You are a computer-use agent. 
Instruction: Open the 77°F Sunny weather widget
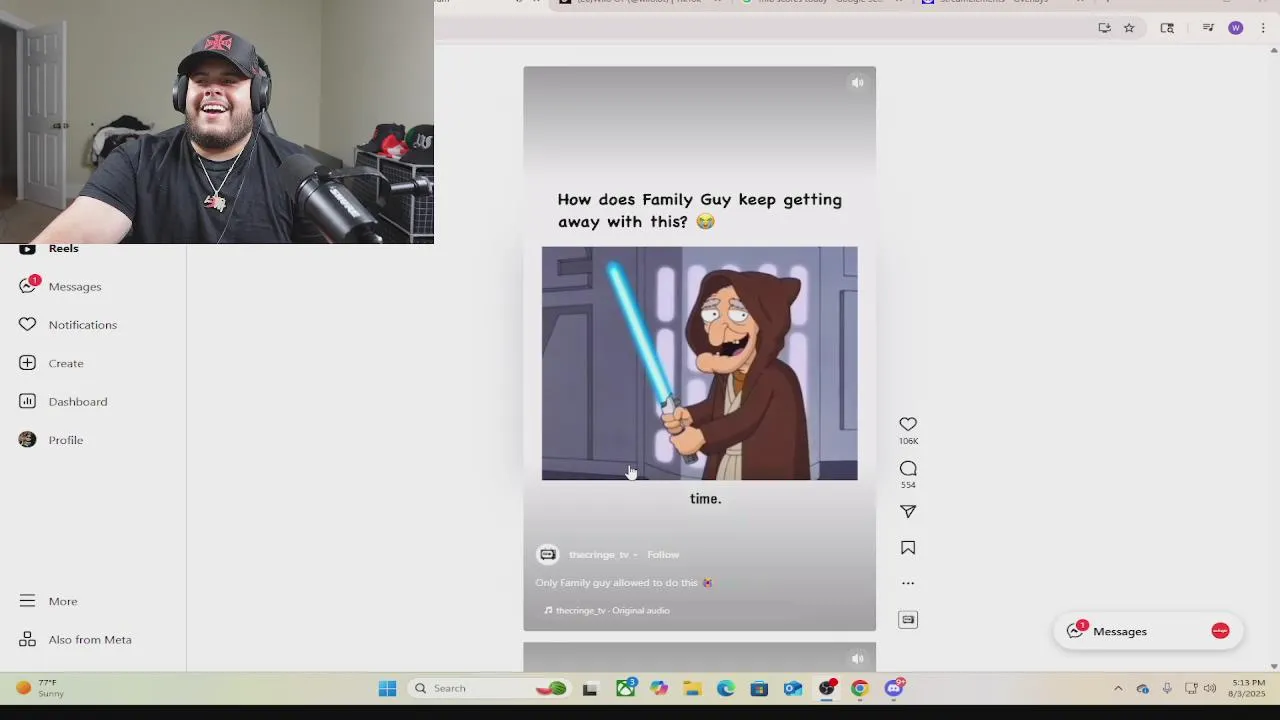(40, 688)
